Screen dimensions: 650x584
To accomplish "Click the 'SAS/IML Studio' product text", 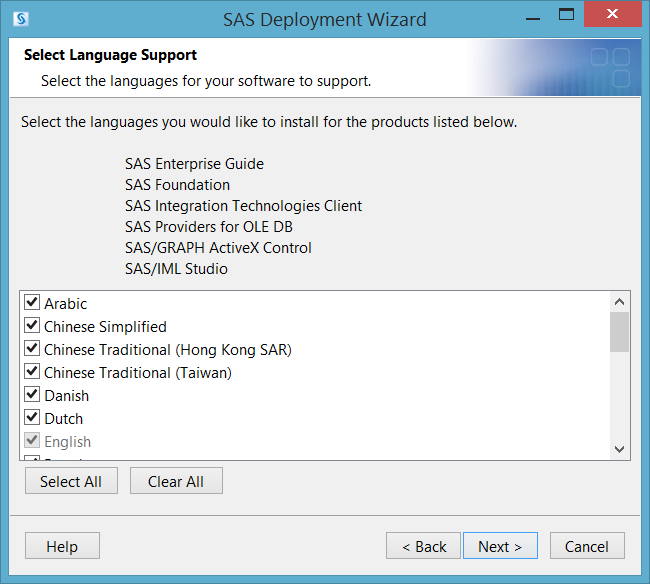I will pos(176,269).
